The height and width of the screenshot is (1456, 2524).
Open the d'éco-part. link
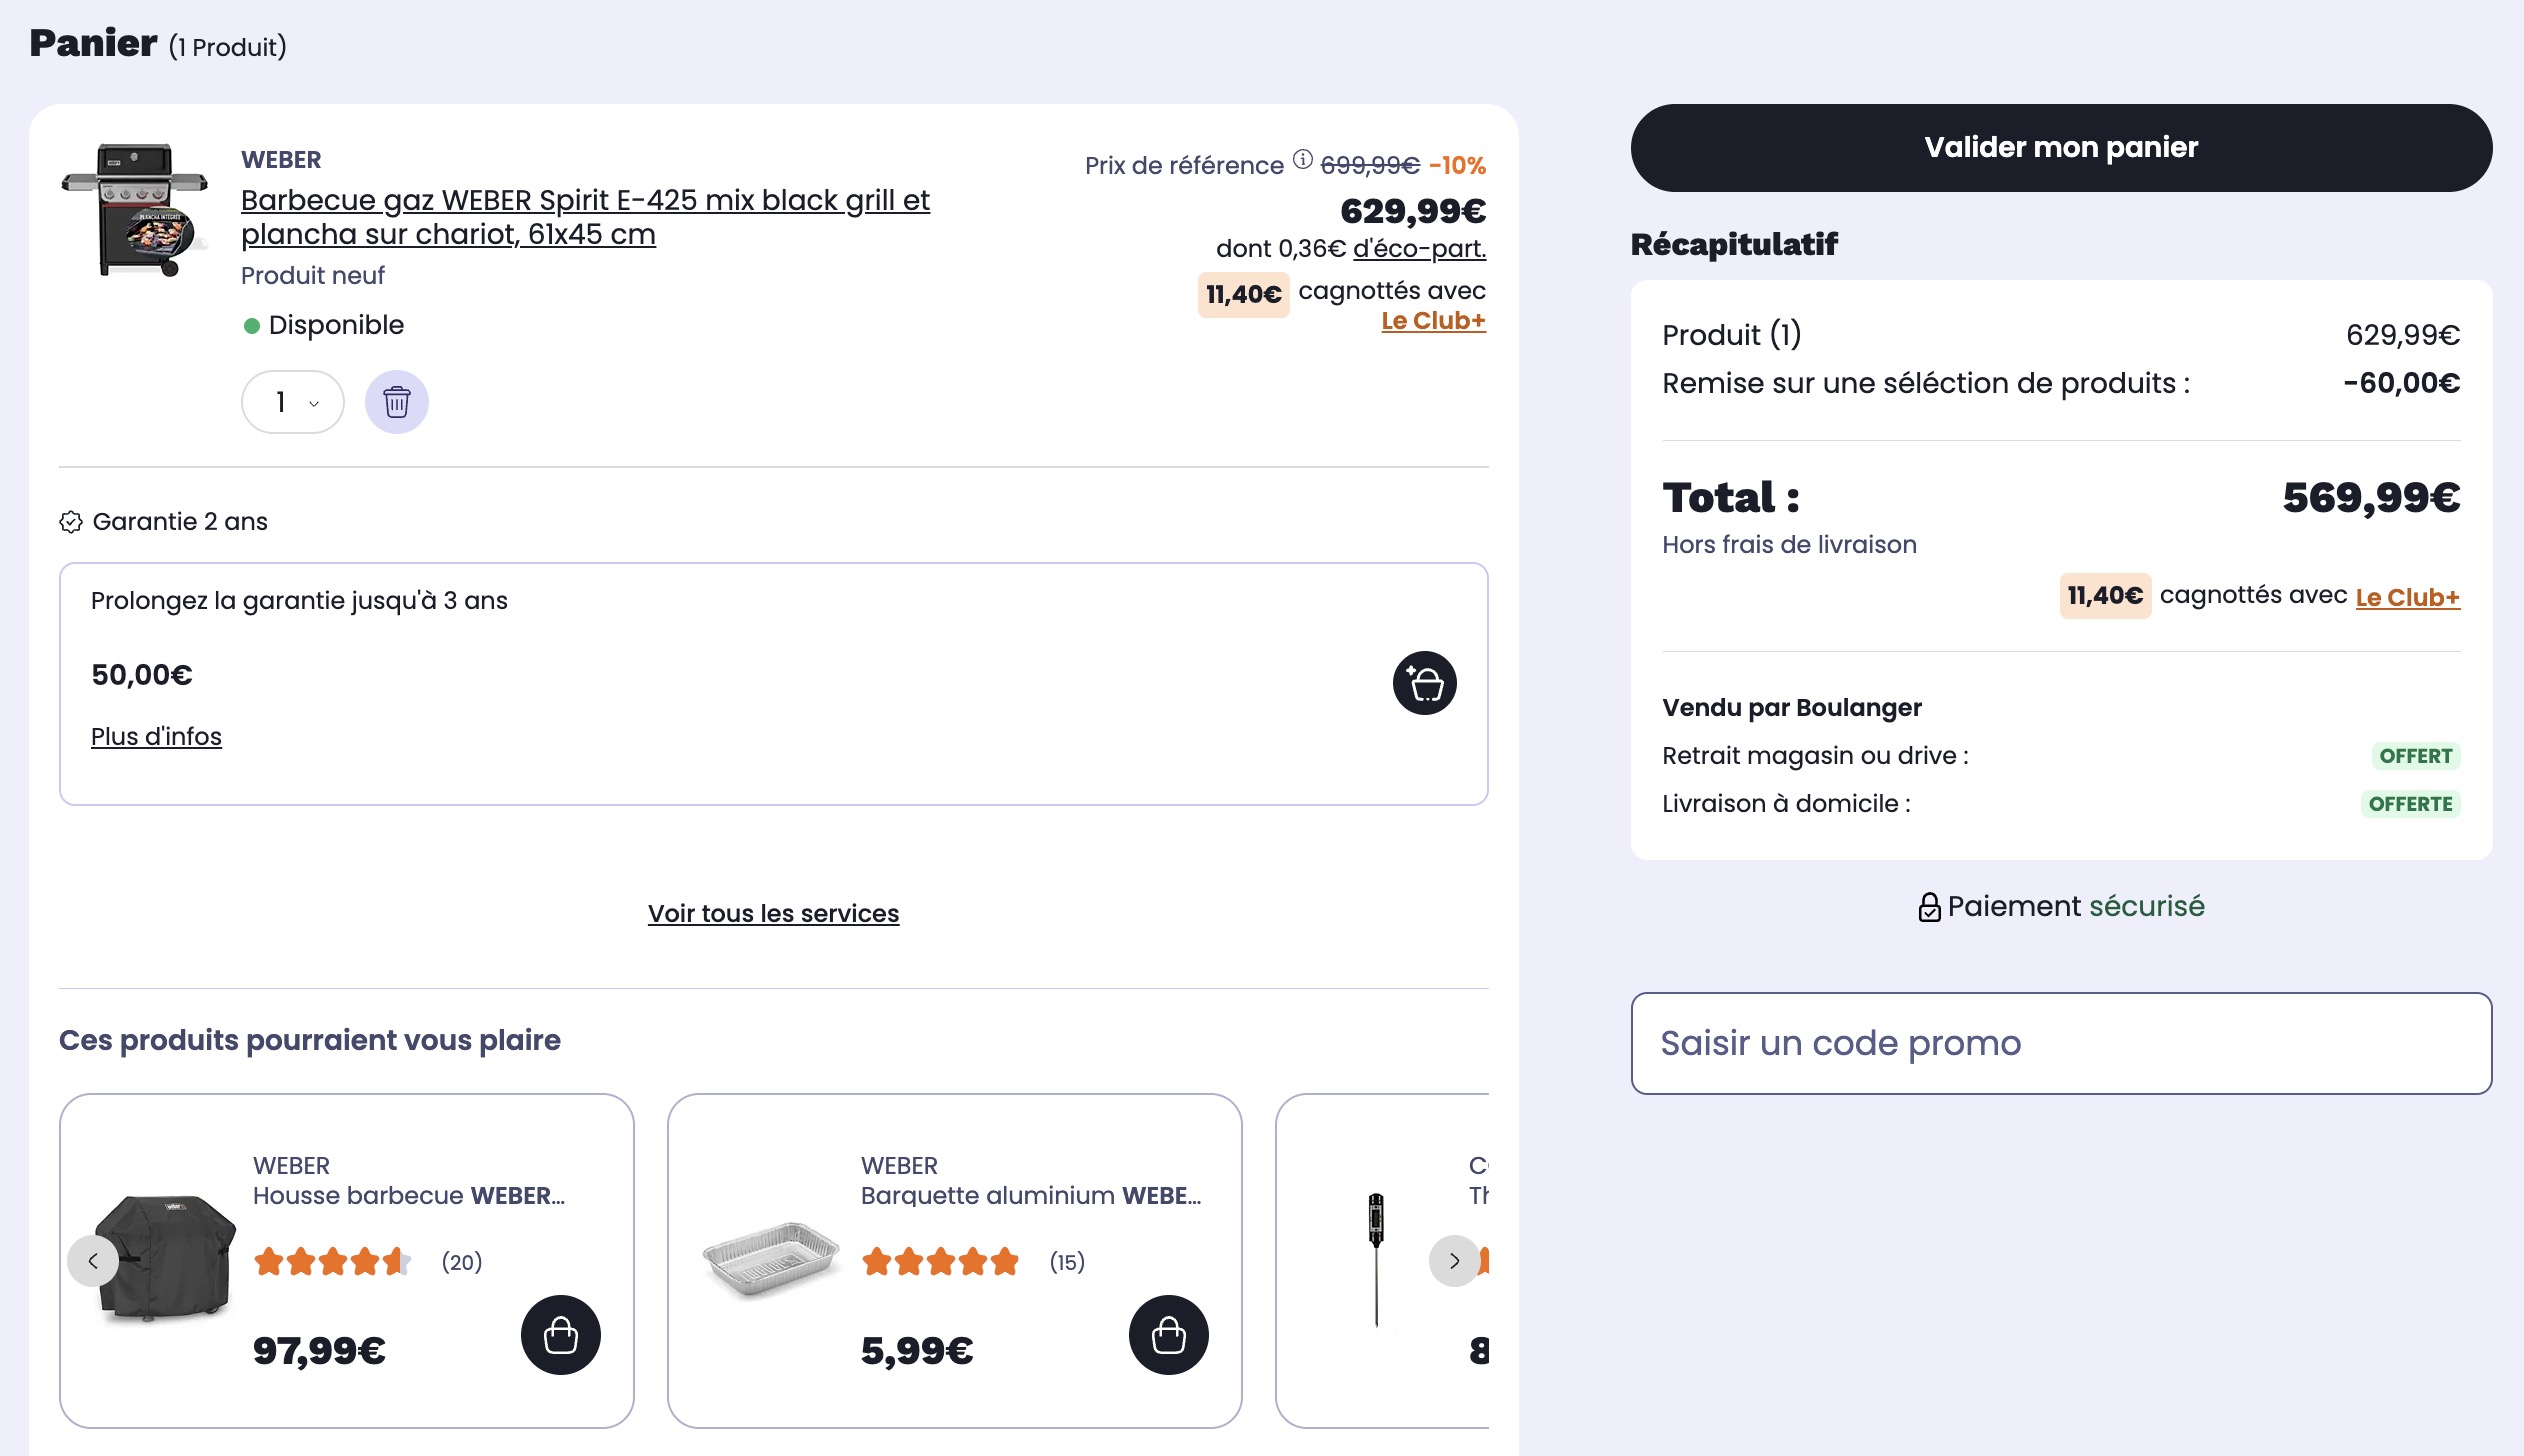1419,248
